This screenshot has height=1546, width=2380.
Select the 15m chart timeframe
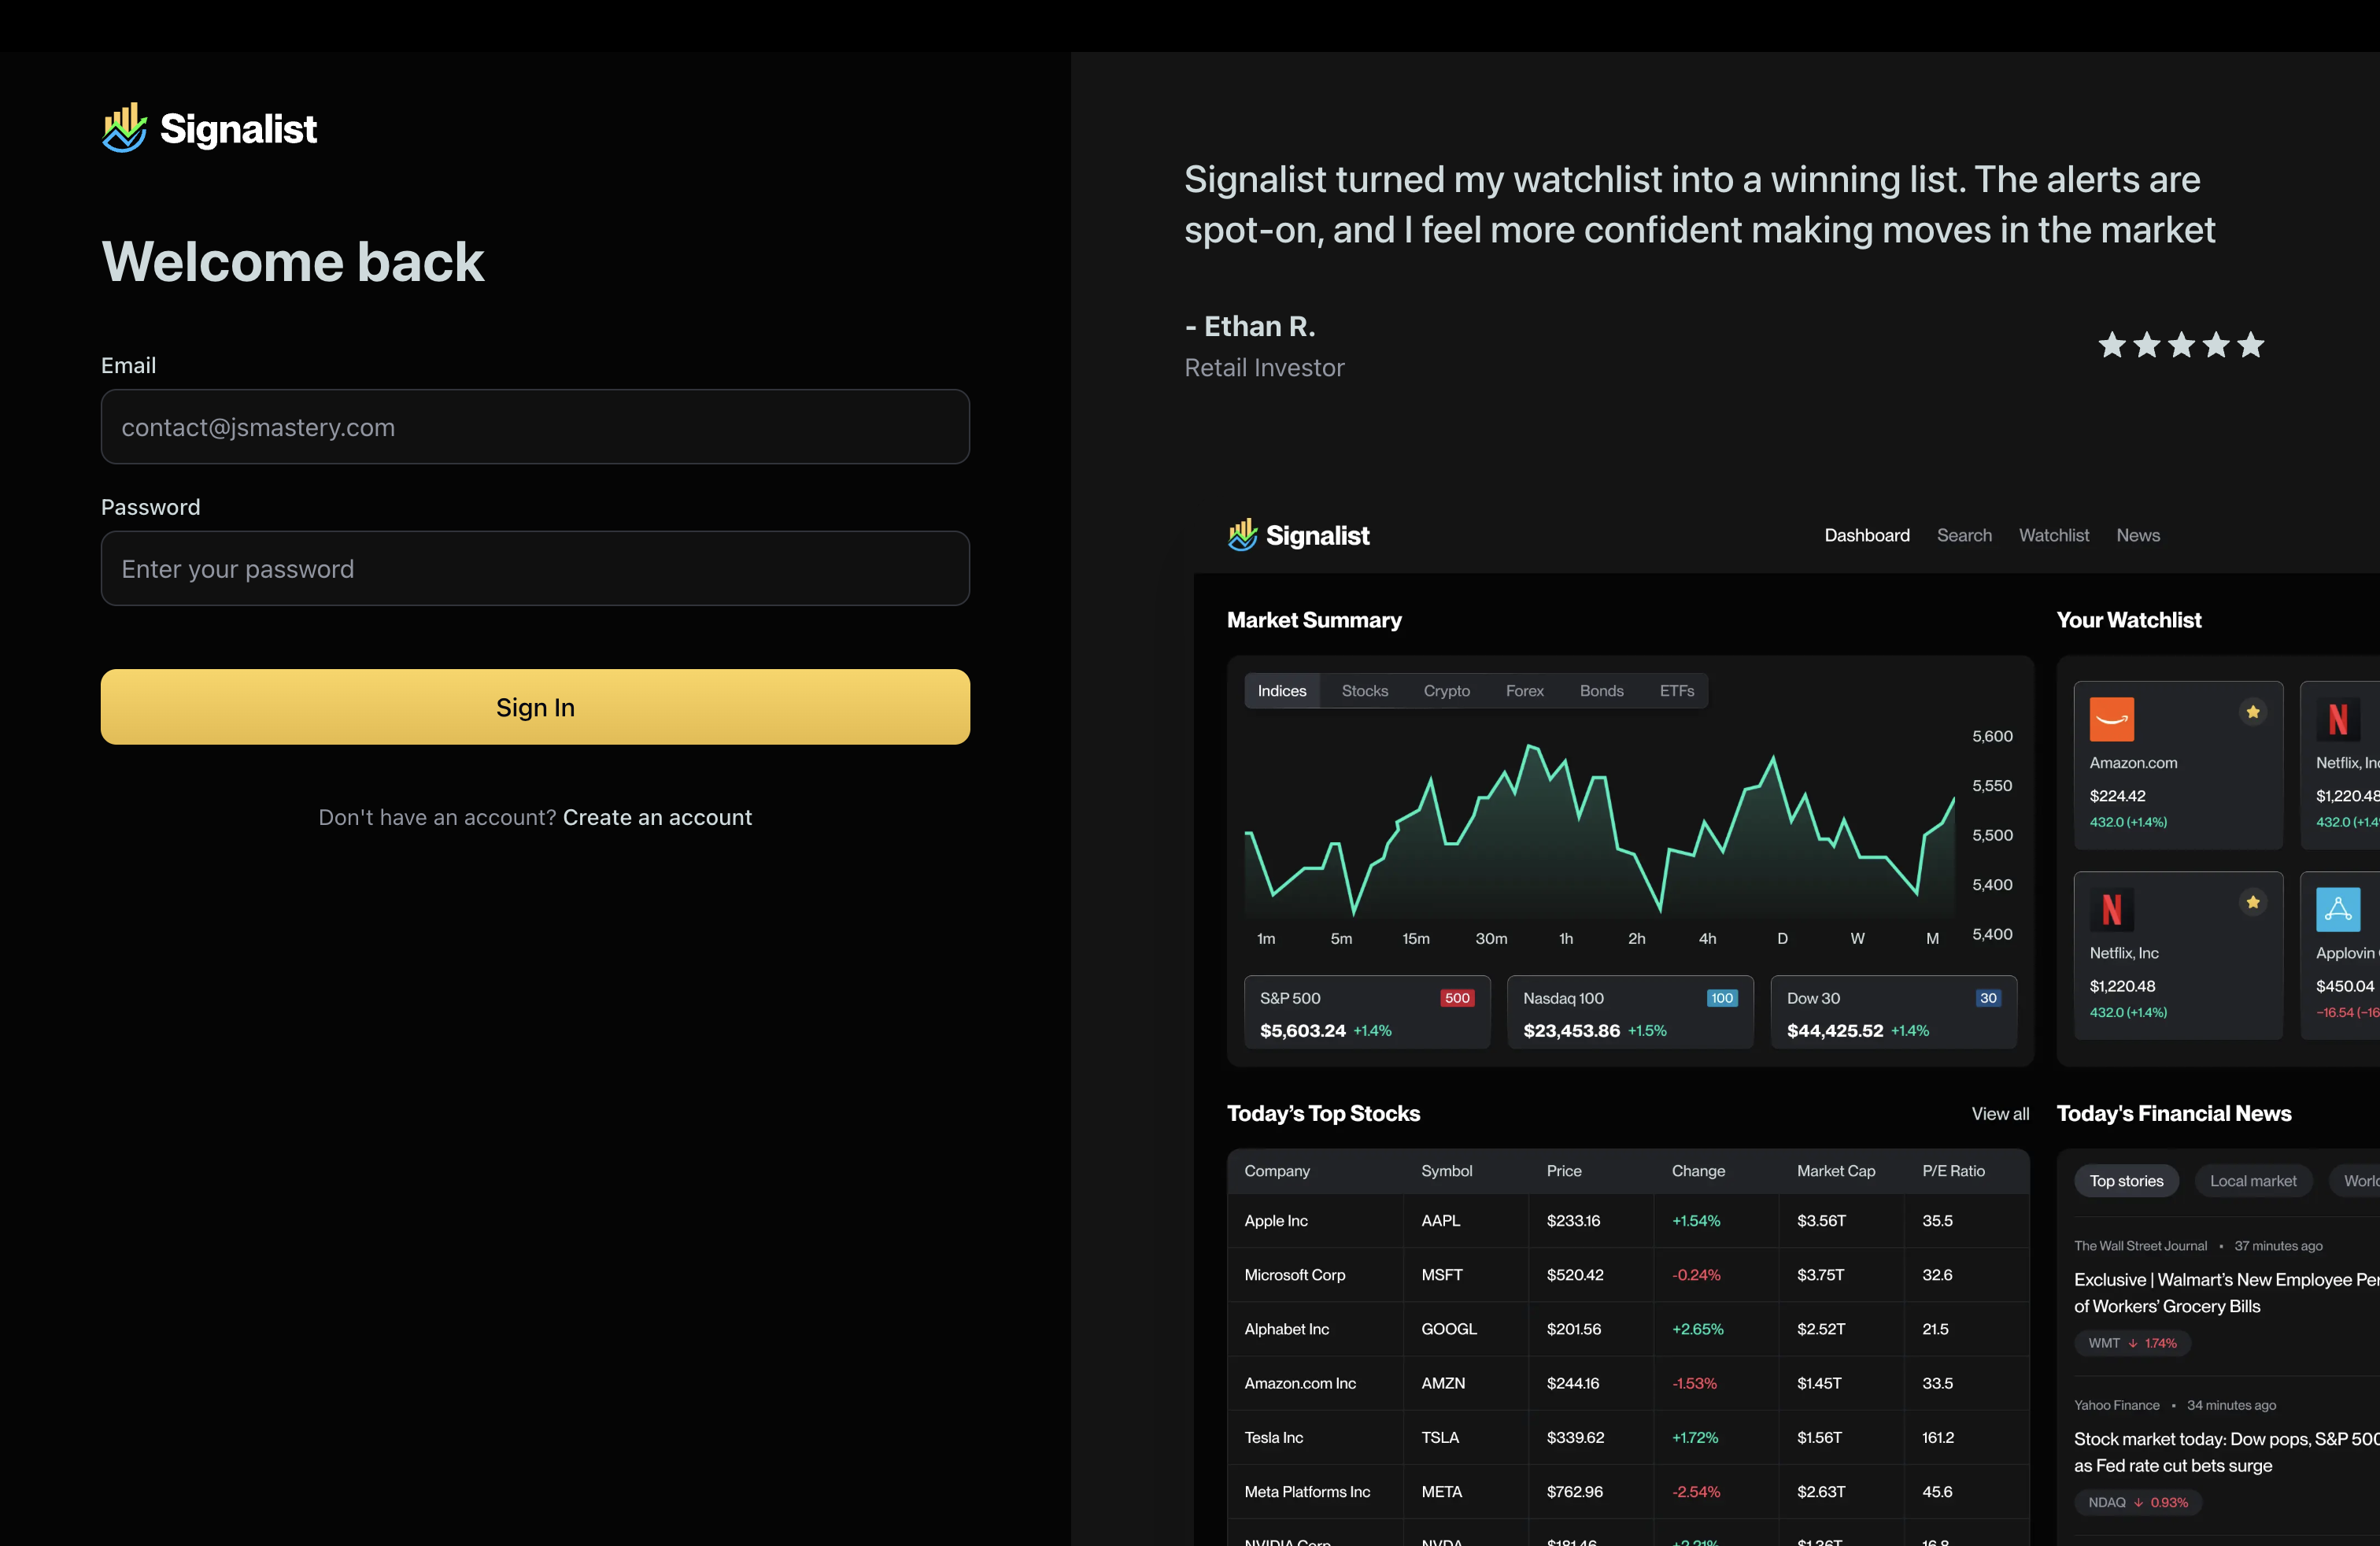[x=1415, y=938]
